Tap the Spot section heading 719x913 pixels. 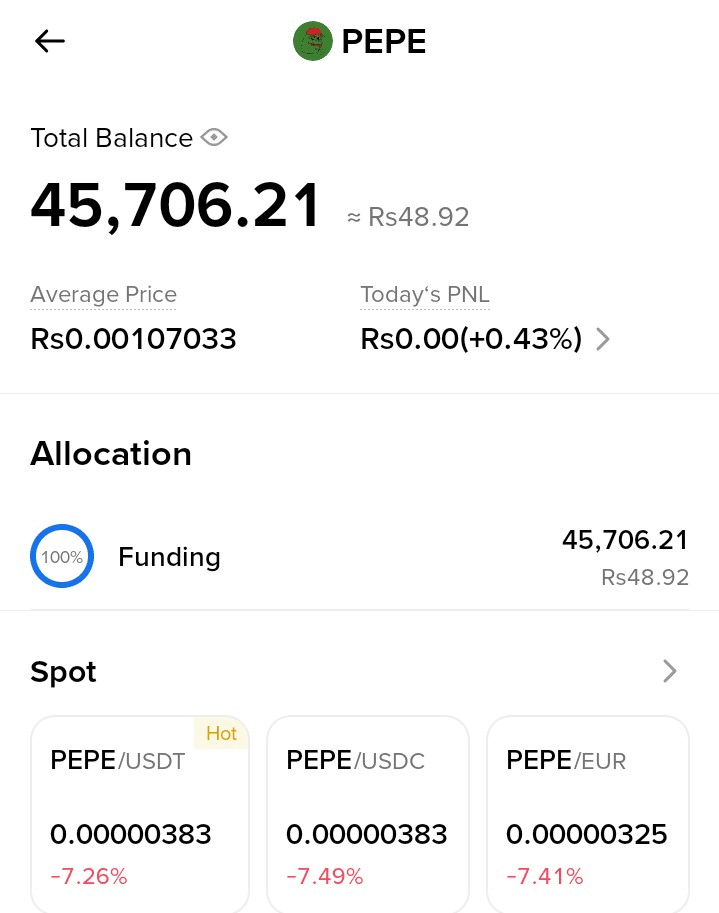click(x=63, y=672)
